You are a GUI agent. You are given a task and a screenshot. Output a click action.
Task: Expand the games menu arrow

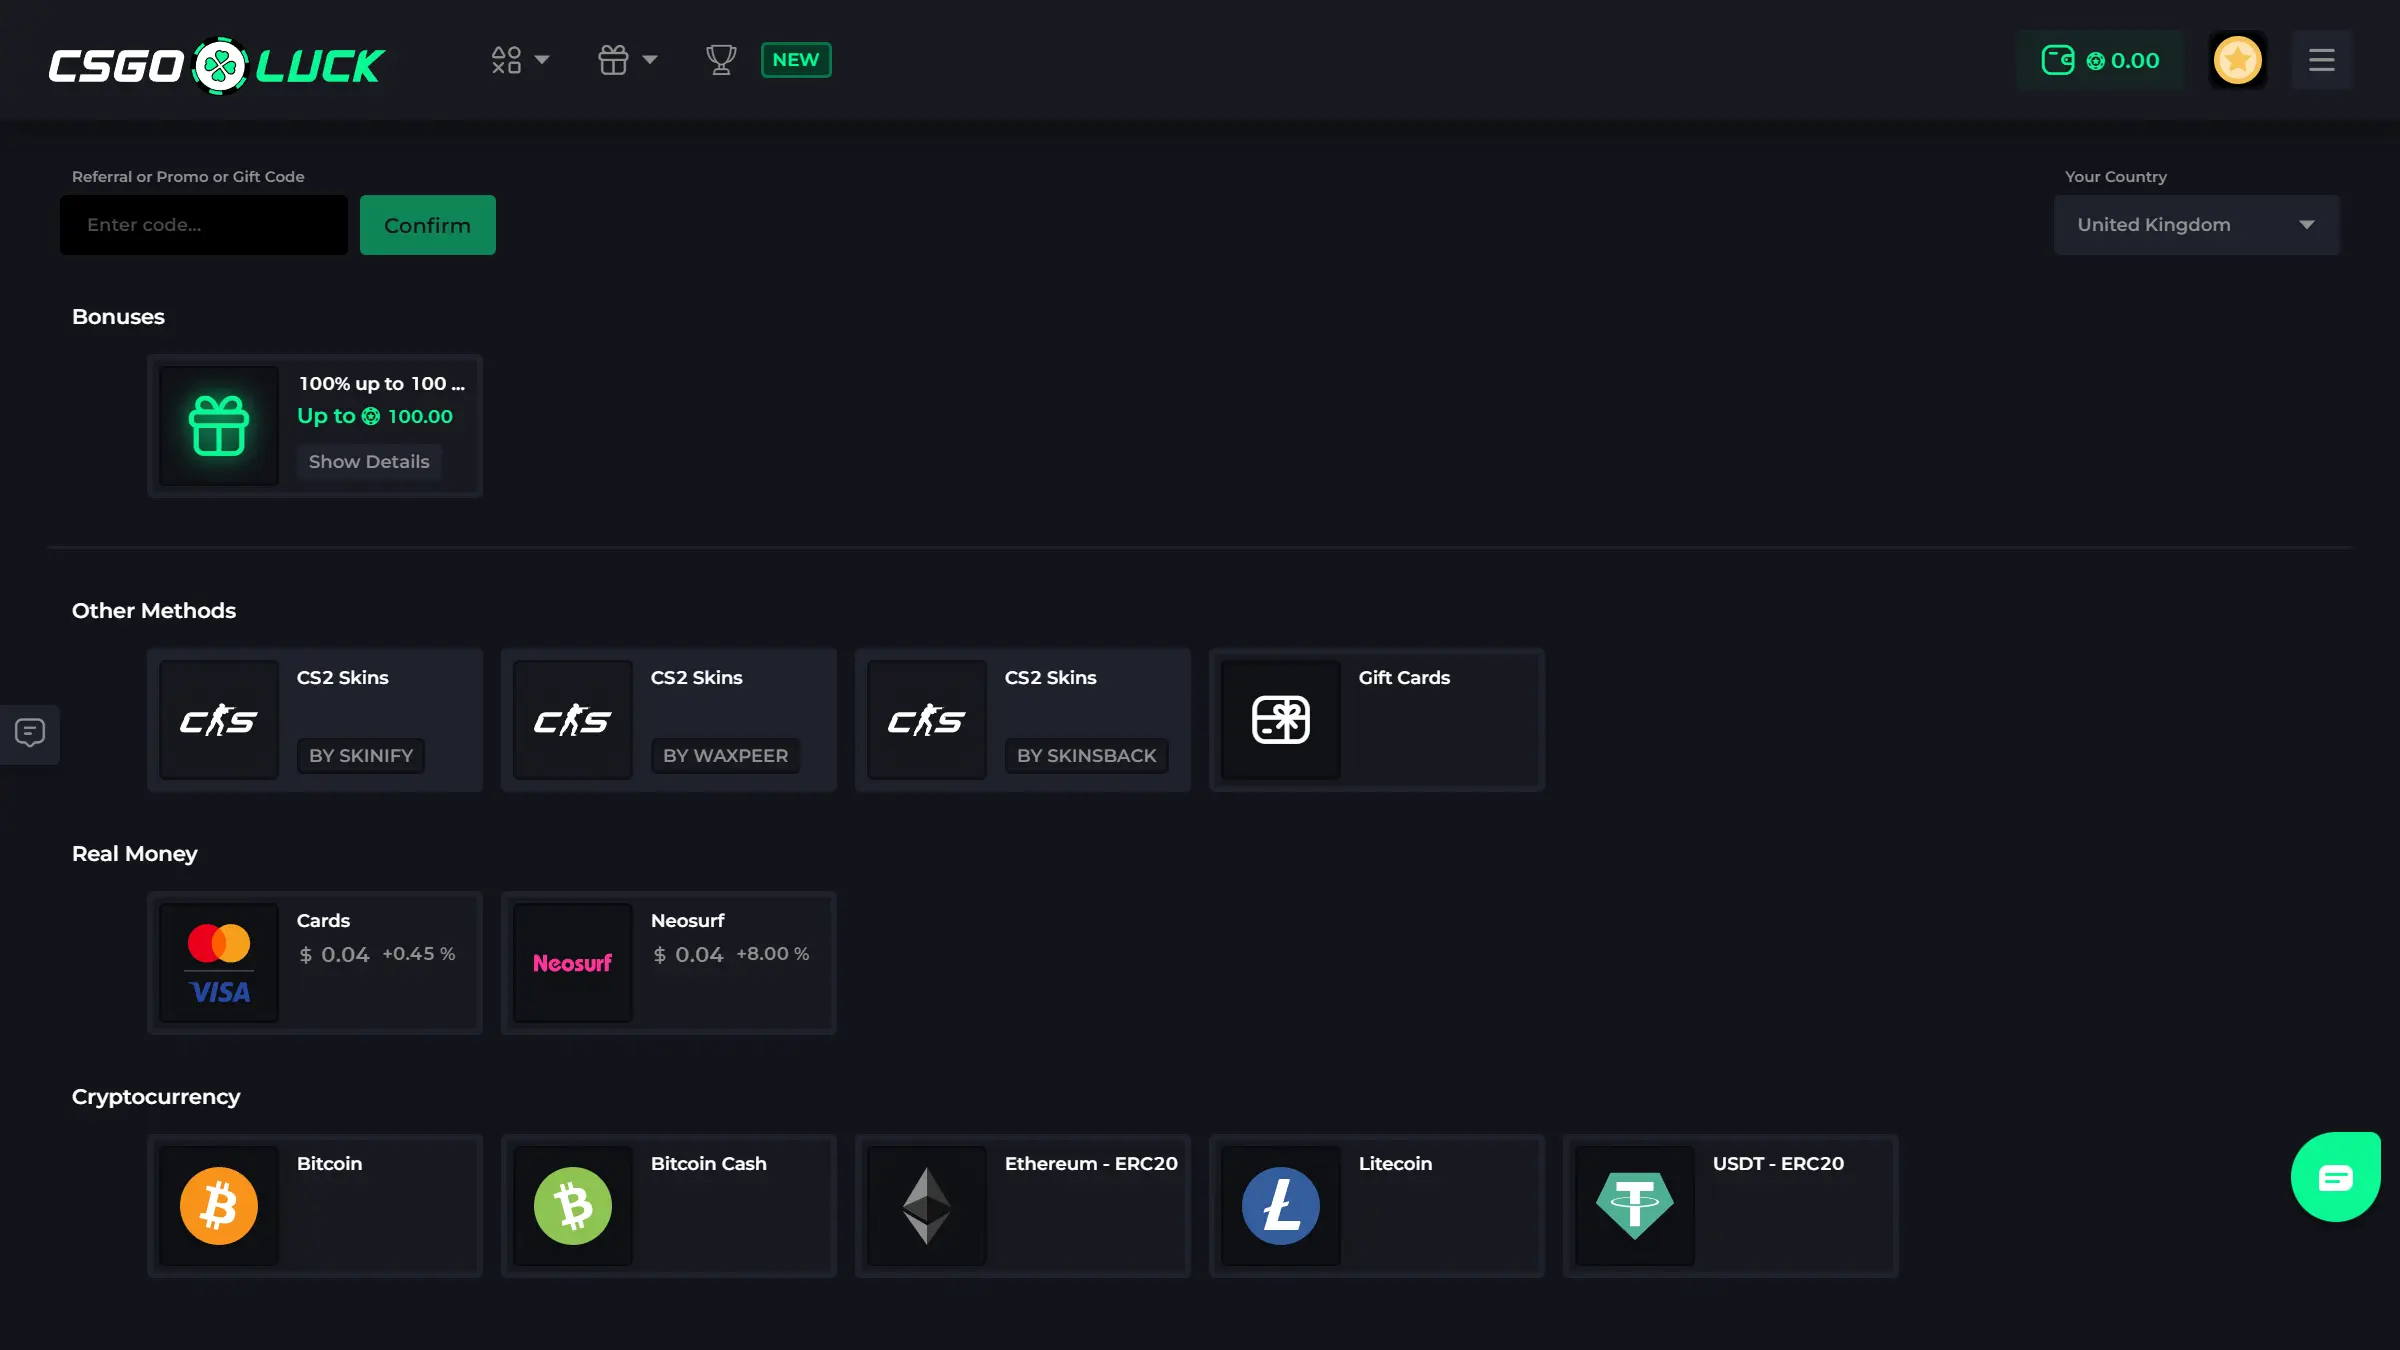click(x=542, y=60)
